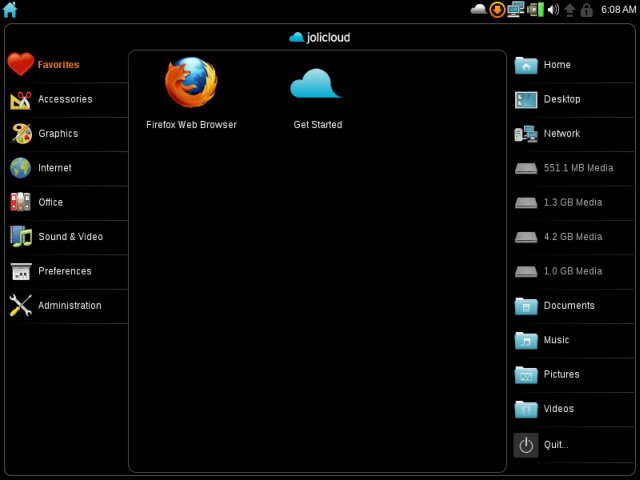
Task: Click the blue home icon in top panel
Action: (x=10, y=10)
